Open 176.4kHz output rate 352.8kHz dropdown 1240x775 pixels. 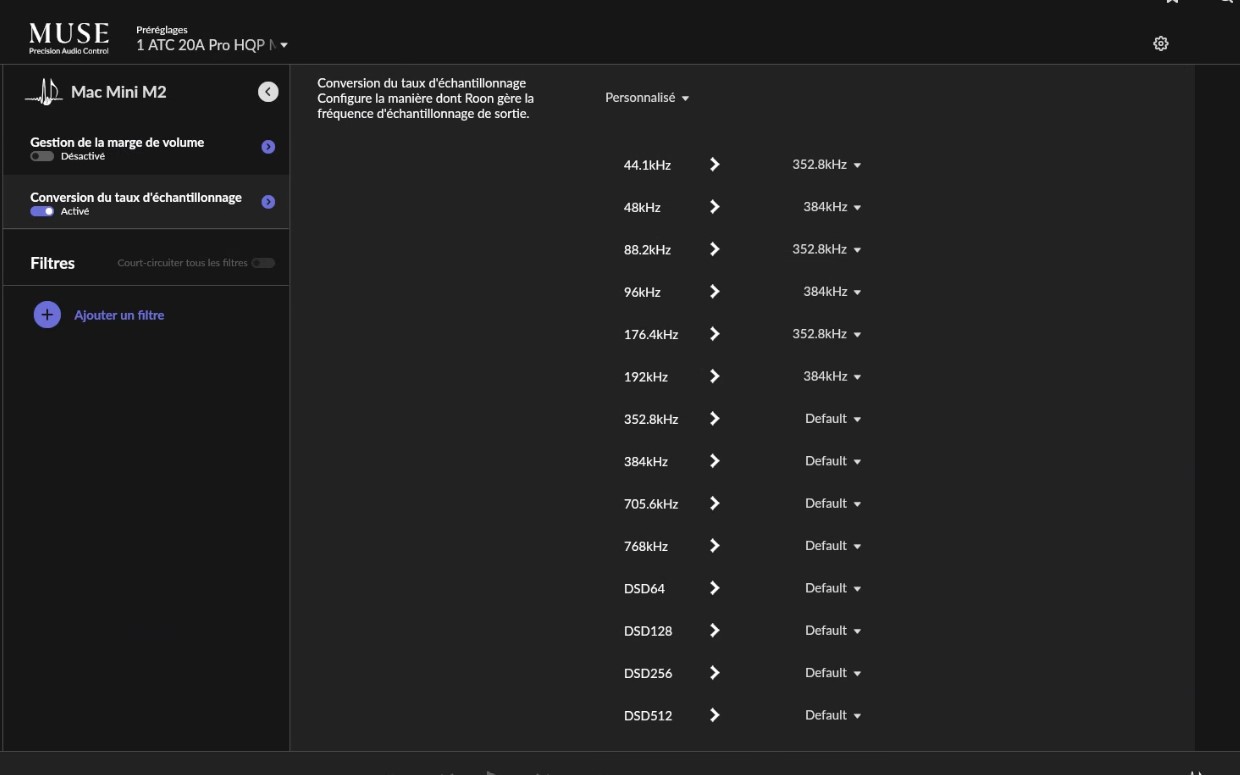click(826, 334)
